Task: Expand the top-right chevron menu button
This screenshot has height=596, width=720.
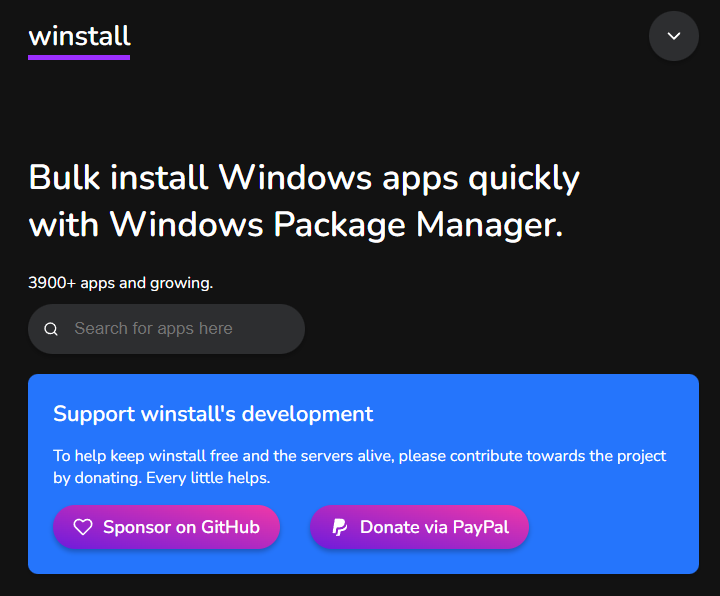Action: coord(673,36)
